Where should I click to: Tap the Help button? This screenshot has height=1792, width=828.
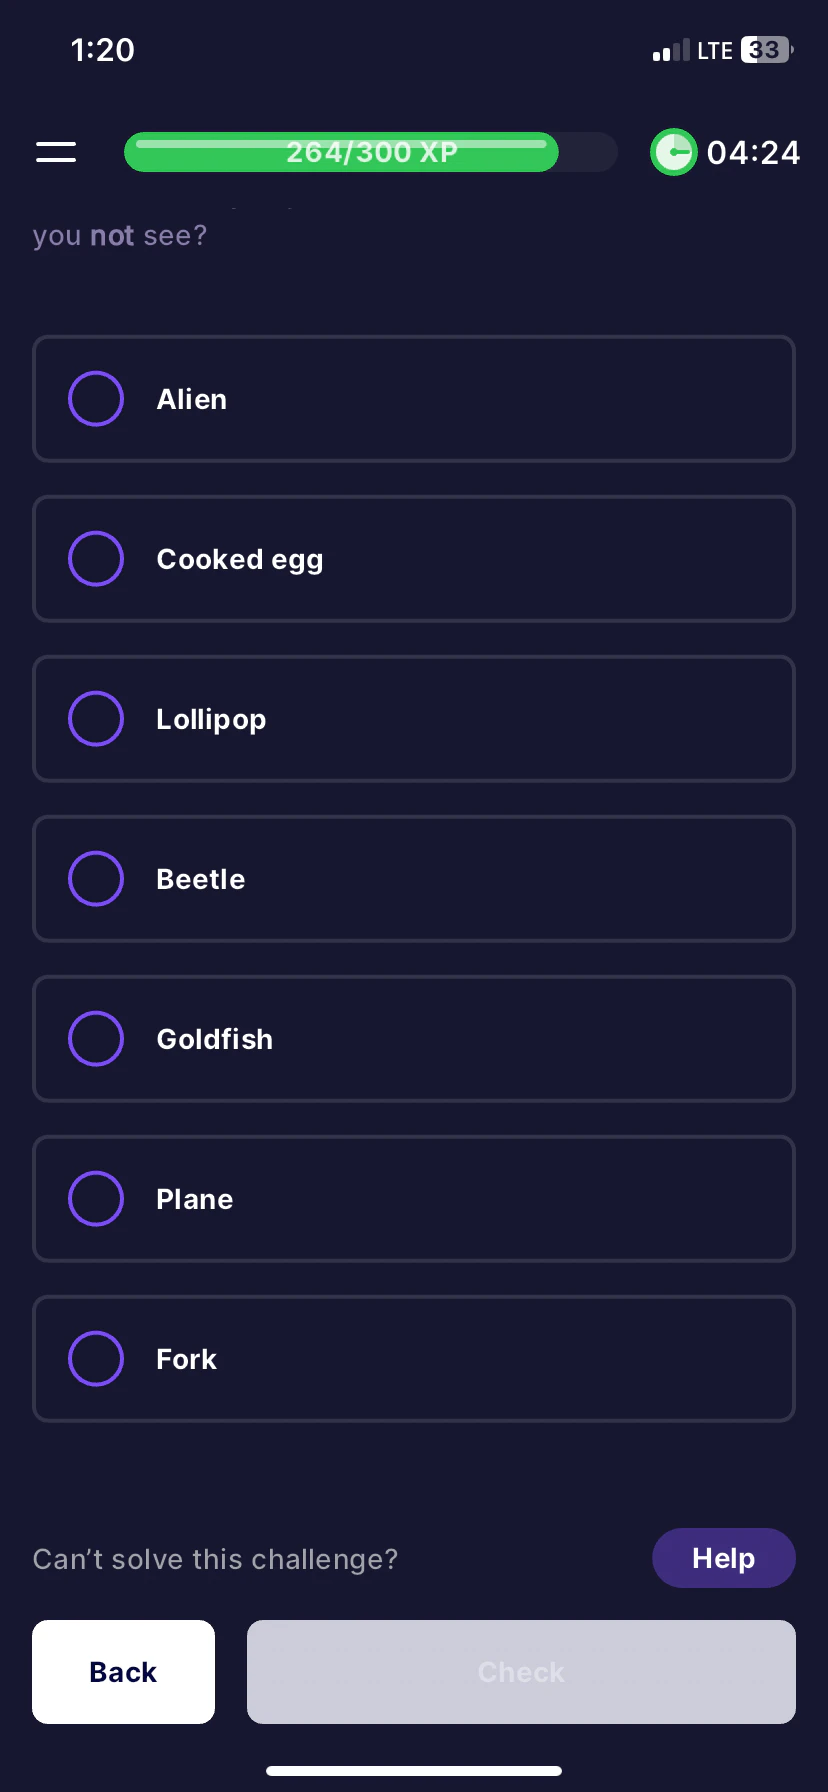[724, 1558]
